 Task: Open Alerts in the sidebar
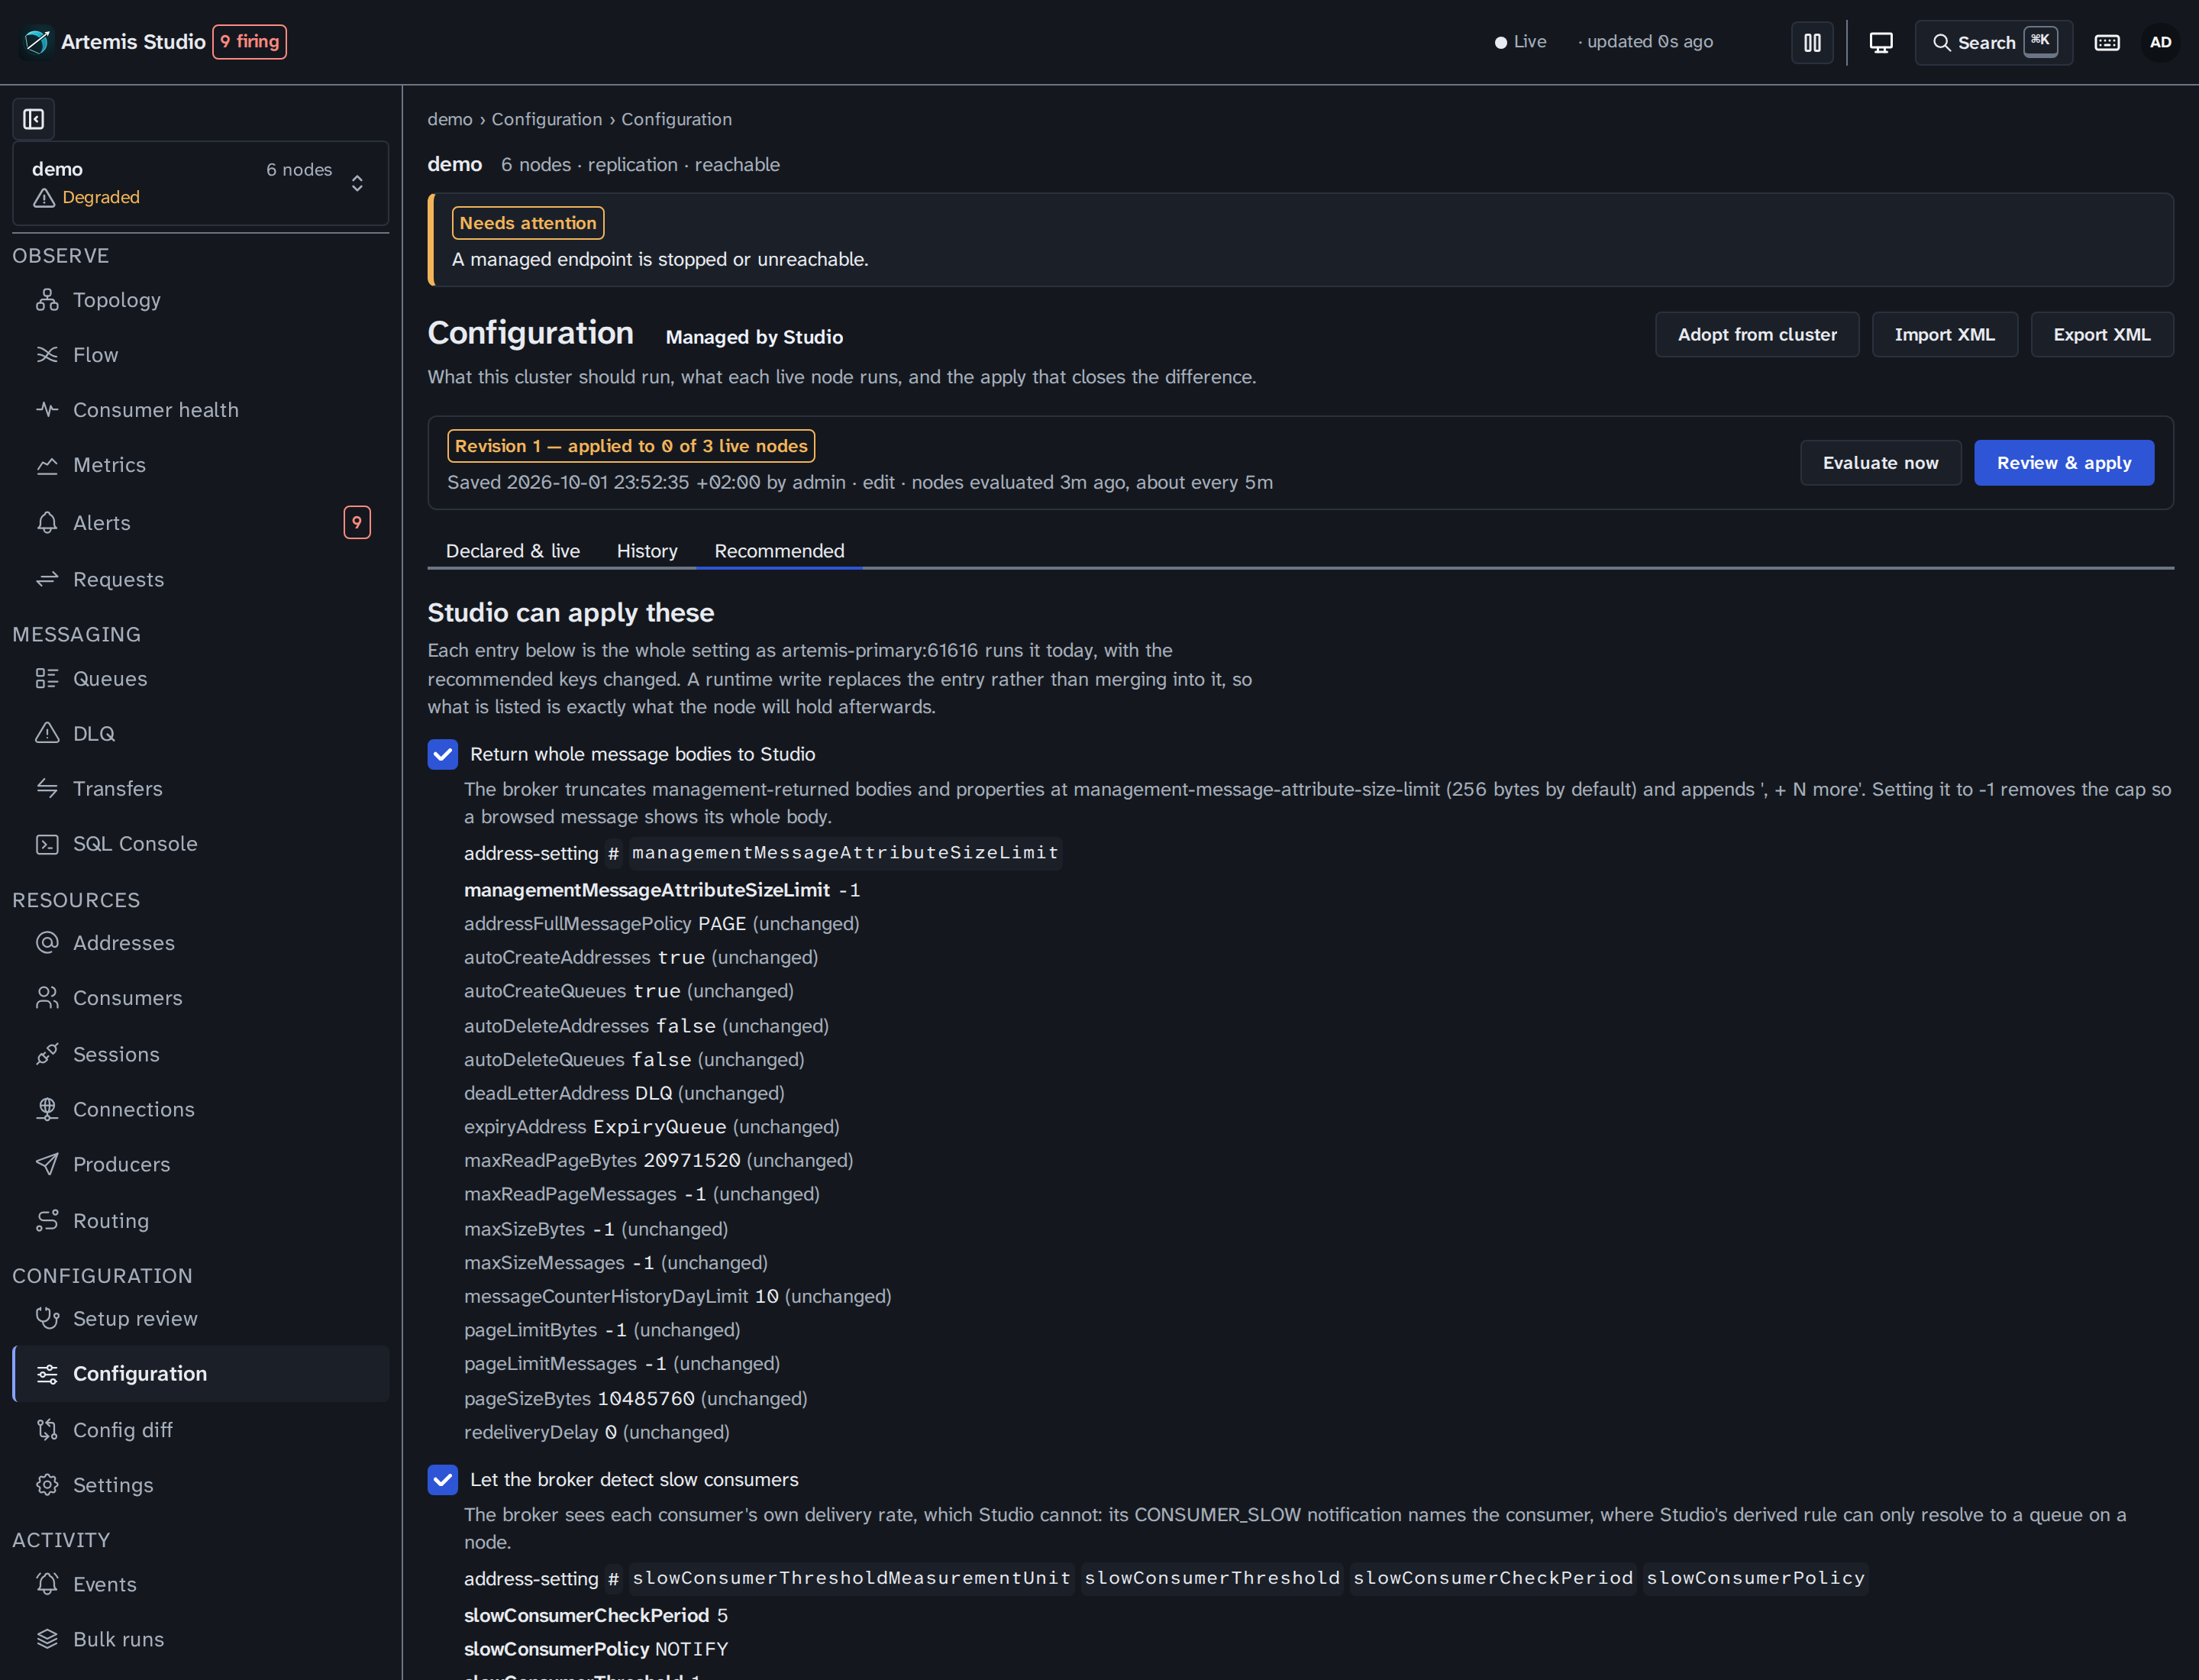point(200,523)
